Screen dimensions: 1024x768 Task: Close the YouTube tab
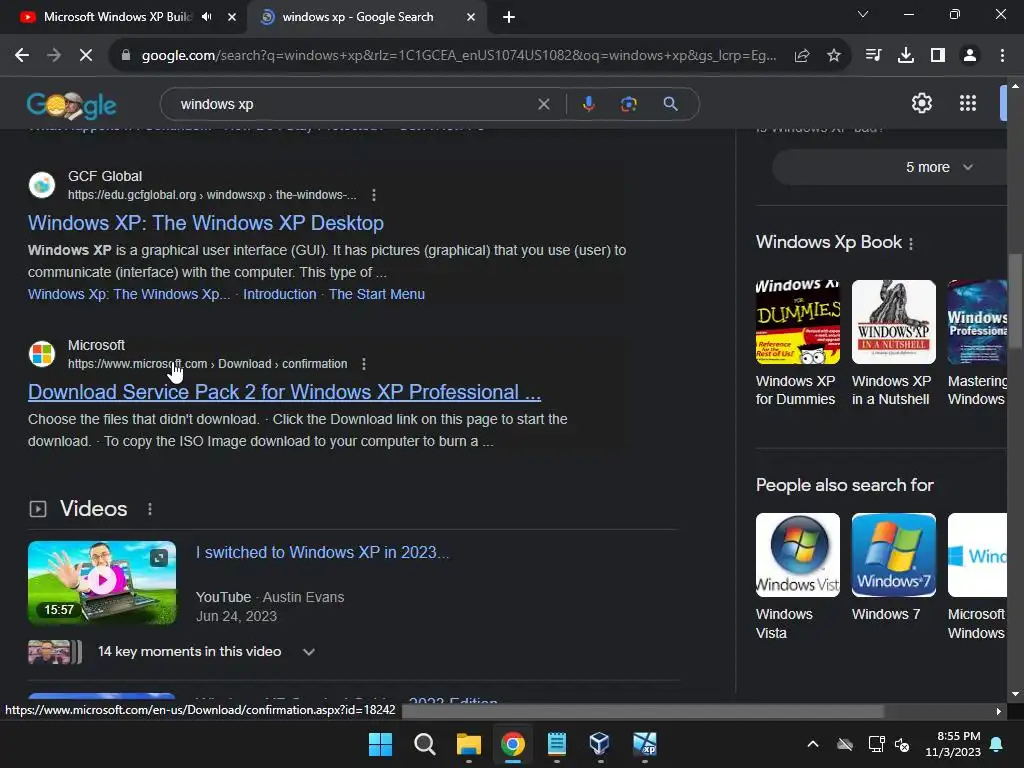pyautogui.click(x=232, y=17)
